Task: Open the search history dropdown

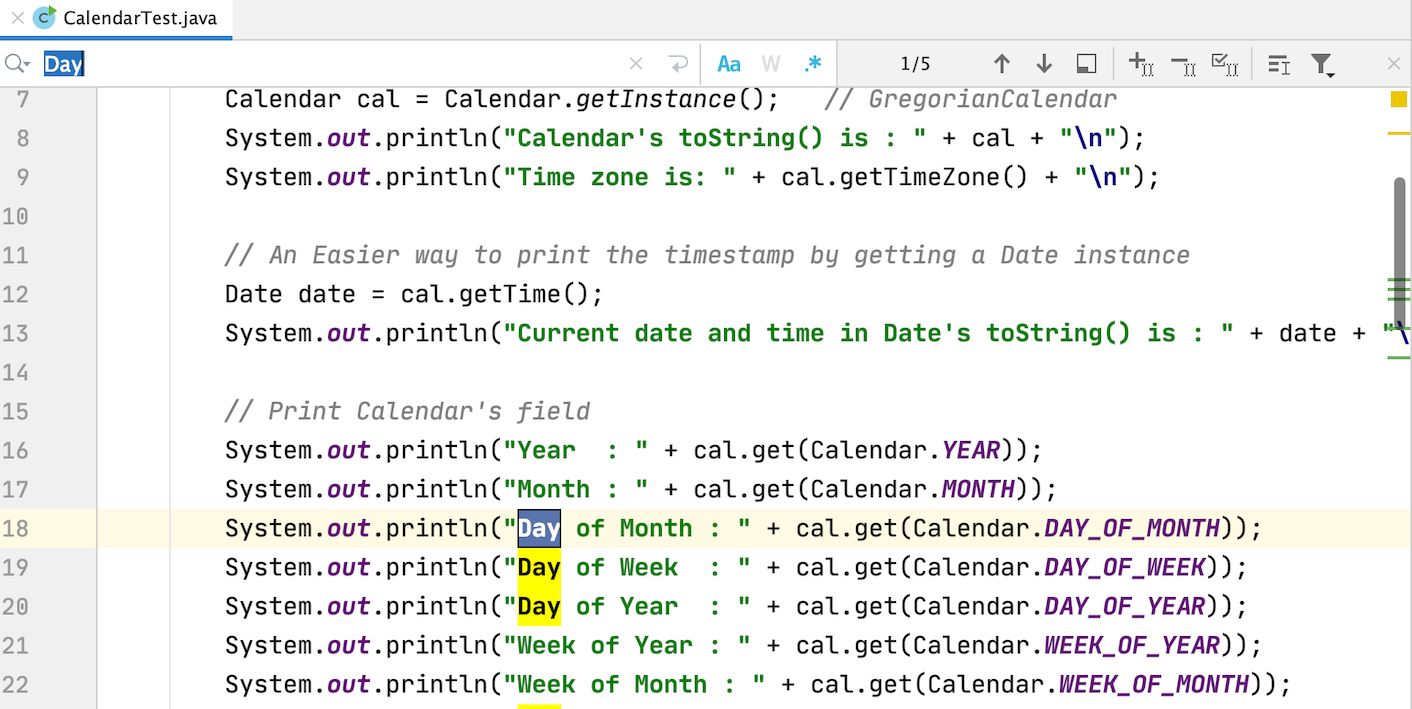Action: (x=16, y=63)
